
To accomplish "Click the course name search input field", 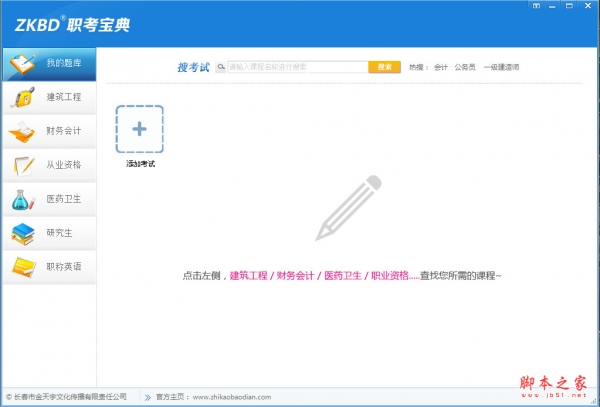I will [x=297, y=67].
